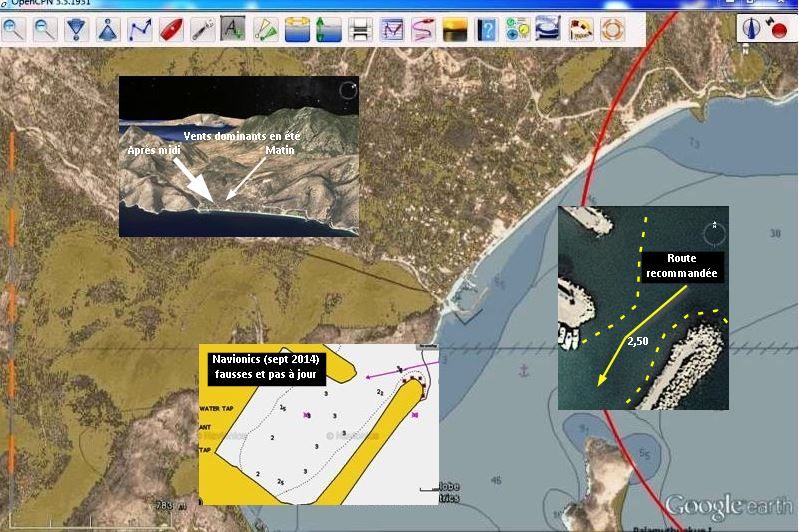Click depth sounding '38' on the chart
799x532 pixels.
[x=775, y=233]
